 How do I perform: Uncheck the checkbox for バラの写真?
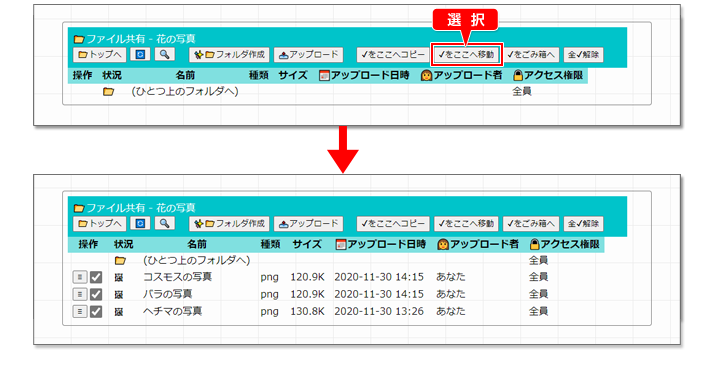(96, 294)
